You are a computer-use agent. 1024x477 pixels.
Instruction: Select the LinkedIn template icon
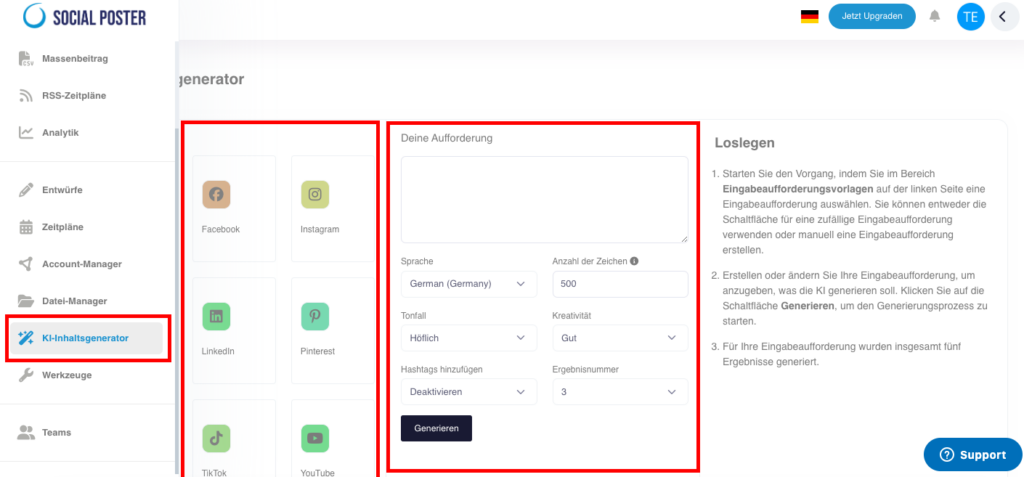216,316
